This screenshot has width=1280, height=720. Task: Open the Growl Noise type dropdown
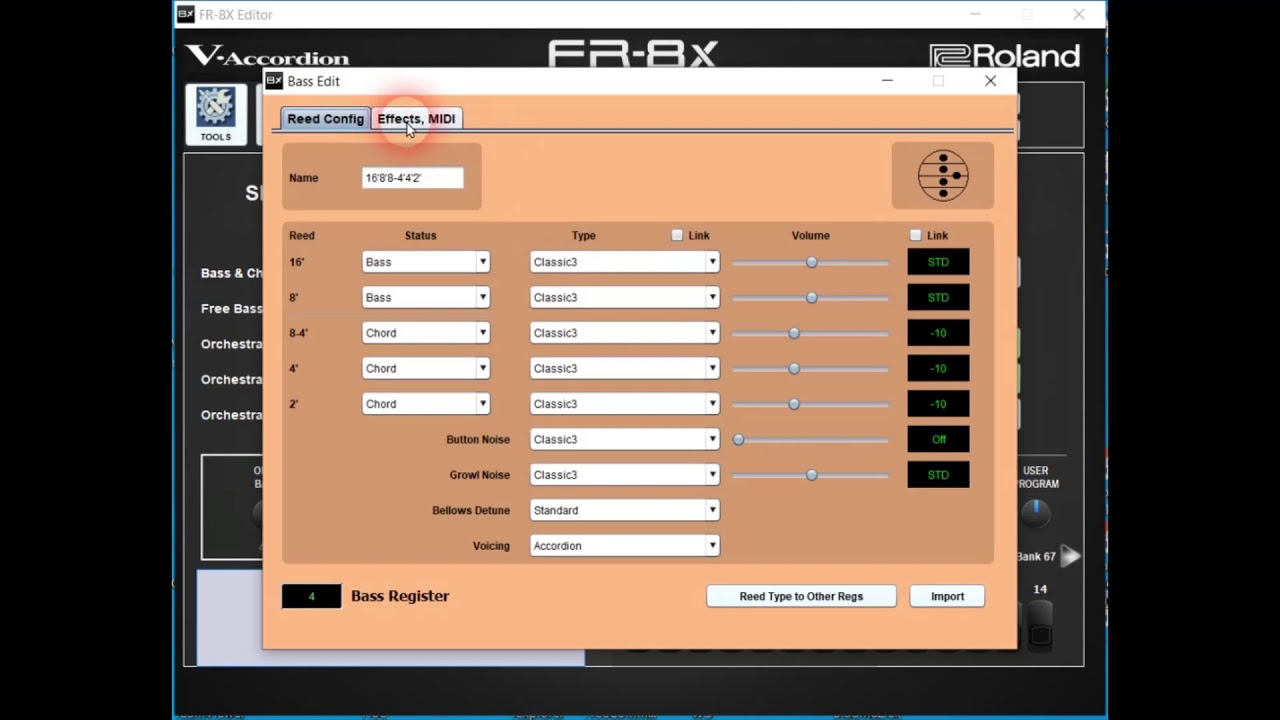(624, 475)
